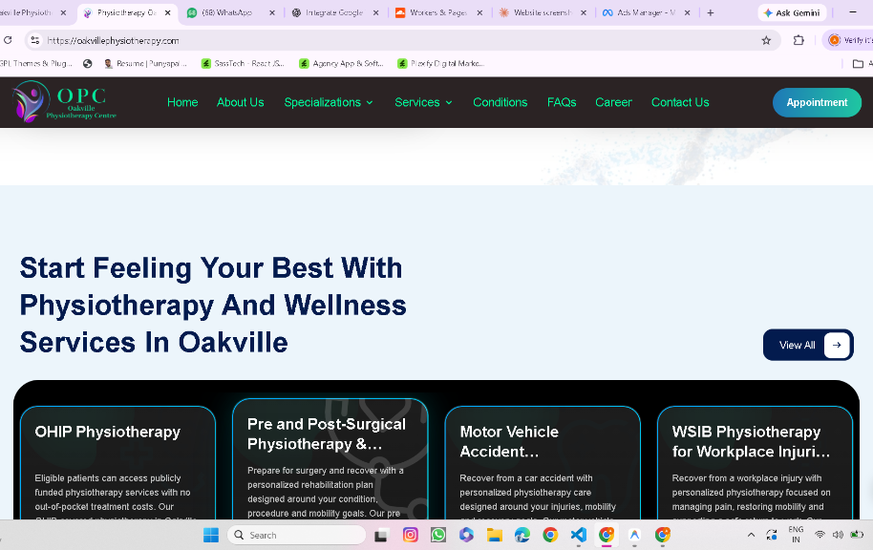Go to the Home nav link
The image size is (873, 550).
click(183, 102)
